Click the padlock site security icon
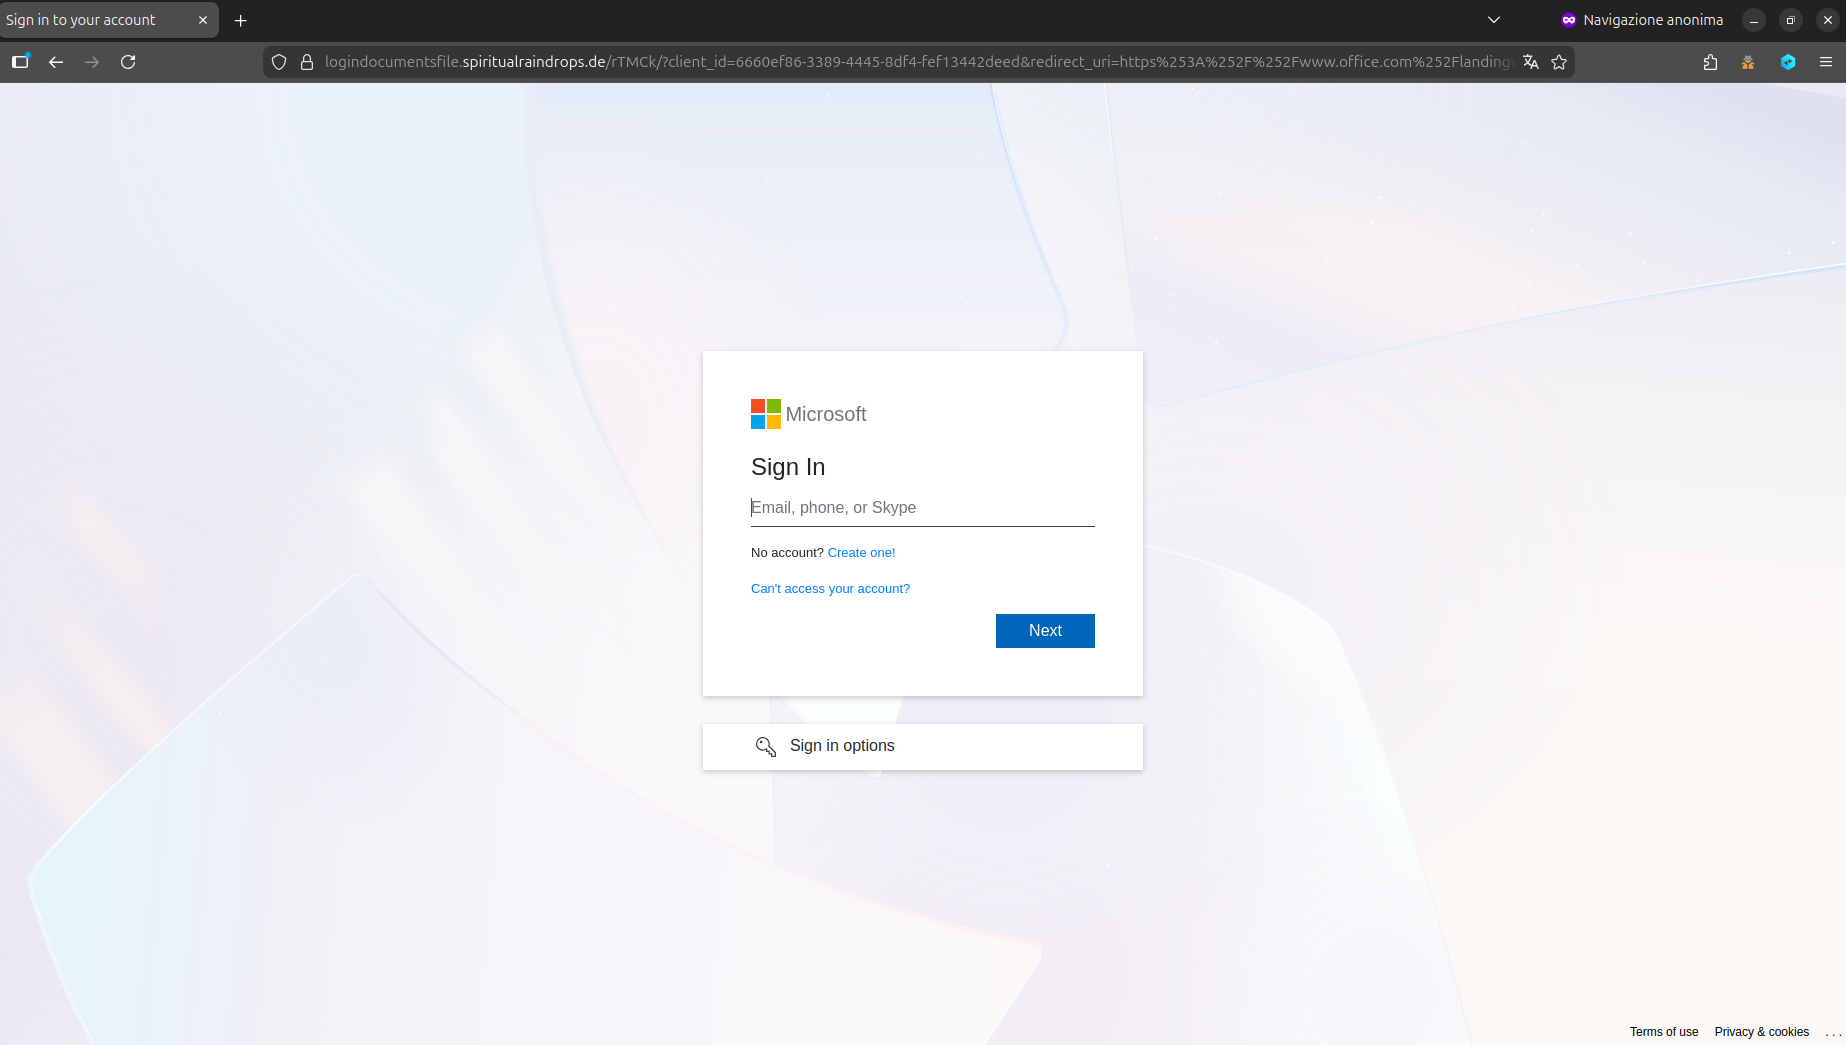Viewport: 1846px width, 1045px height. click(x=307, y=62)
